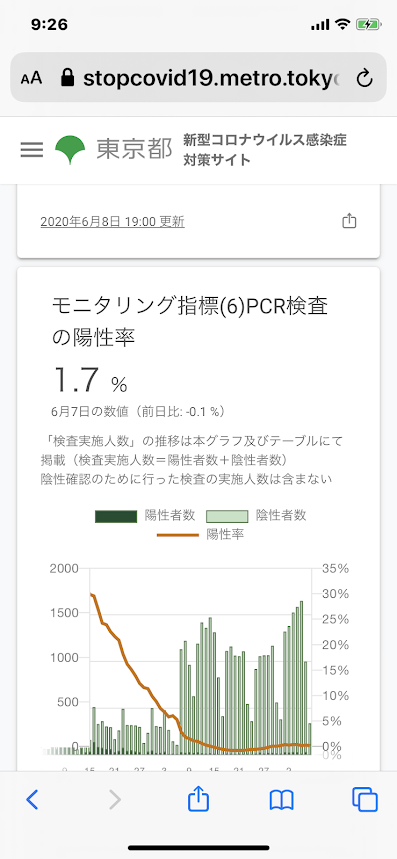Open Safari tabs overview icon
Viewport: 397px width, 859px height.
[365, 799]
